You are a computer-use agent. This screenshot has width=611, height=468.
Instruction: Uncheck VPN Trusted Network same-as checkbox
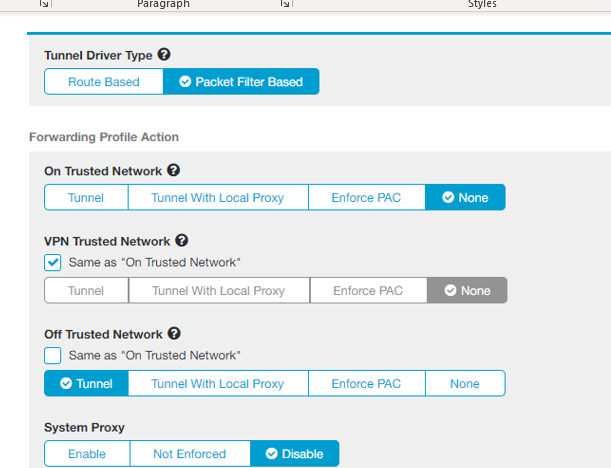point(53,262)
